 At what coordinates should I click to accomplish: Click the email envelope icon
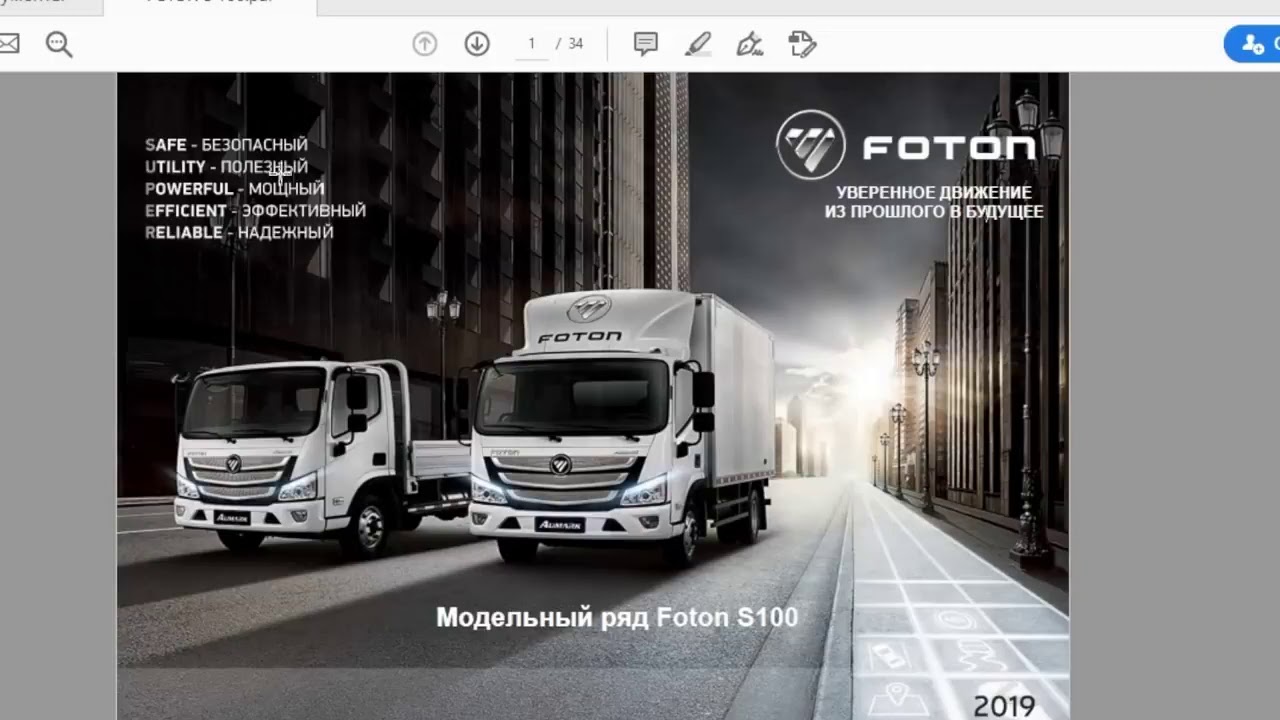pos(8,44)
